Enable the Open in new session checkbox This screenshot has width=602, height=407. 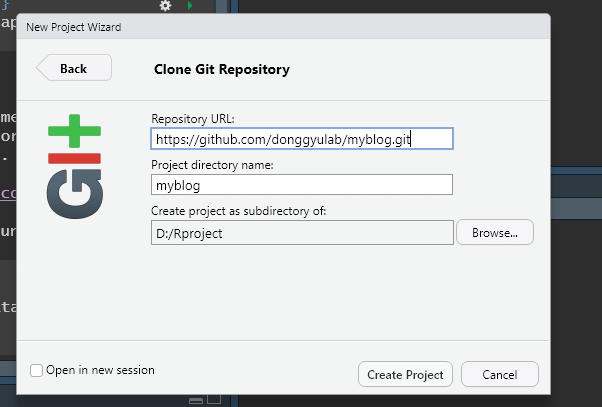pos(37,370)
